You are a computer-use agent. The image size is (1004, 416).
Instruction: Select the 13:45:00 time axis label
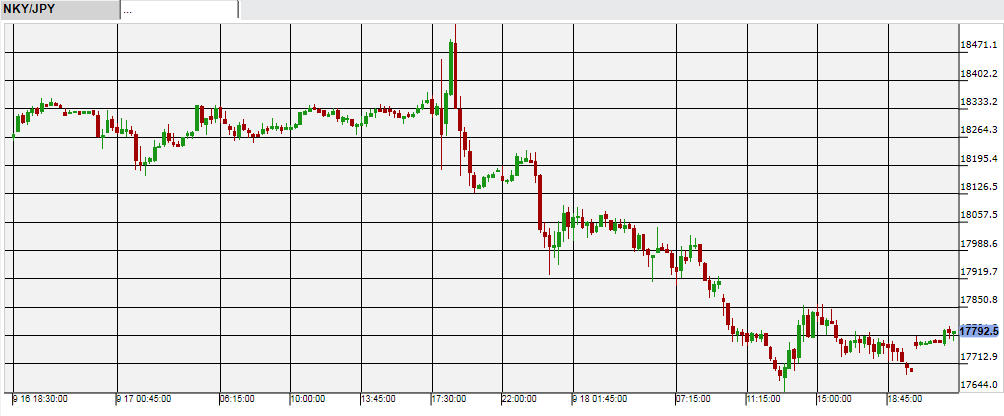click(x=377, y=398)
